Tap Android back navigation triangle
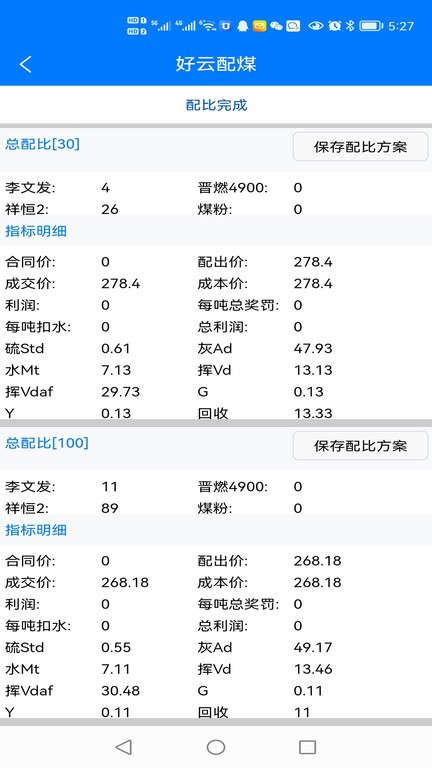432x768 pixels. [x=123, y=747]
